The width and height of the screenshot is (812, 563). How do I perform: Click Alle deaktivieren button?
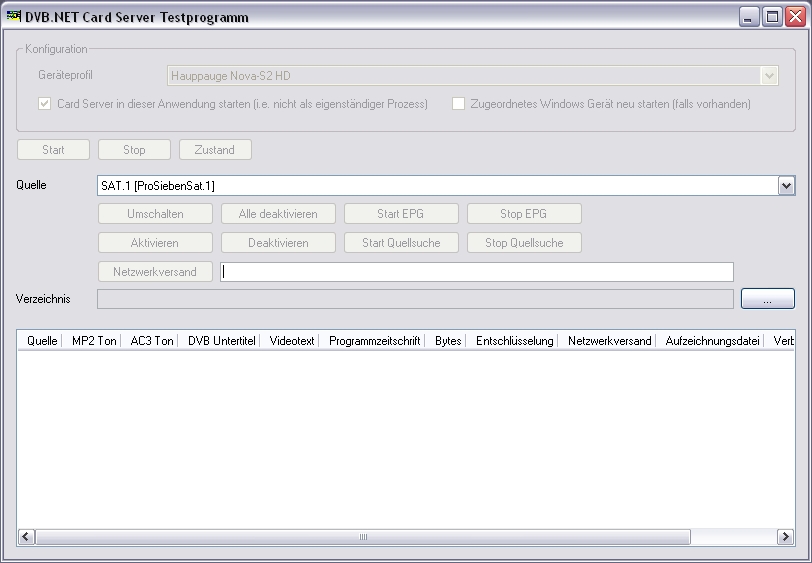pos(278,214)
